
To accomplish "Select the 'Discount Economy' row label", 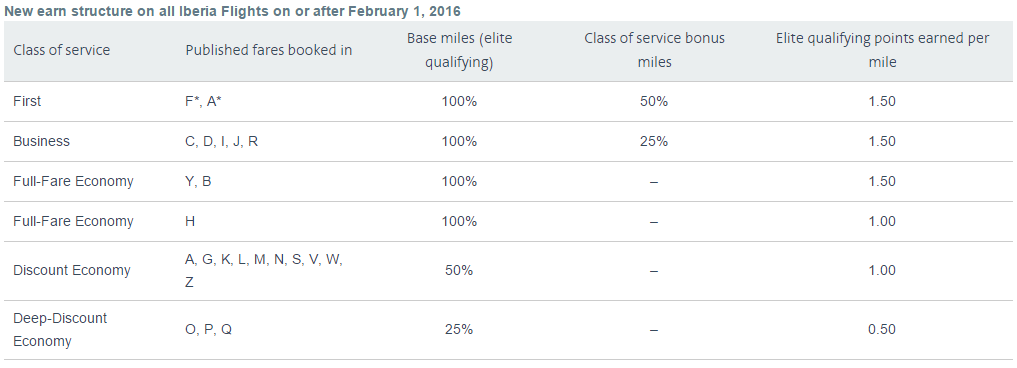I will coord(72,271).
